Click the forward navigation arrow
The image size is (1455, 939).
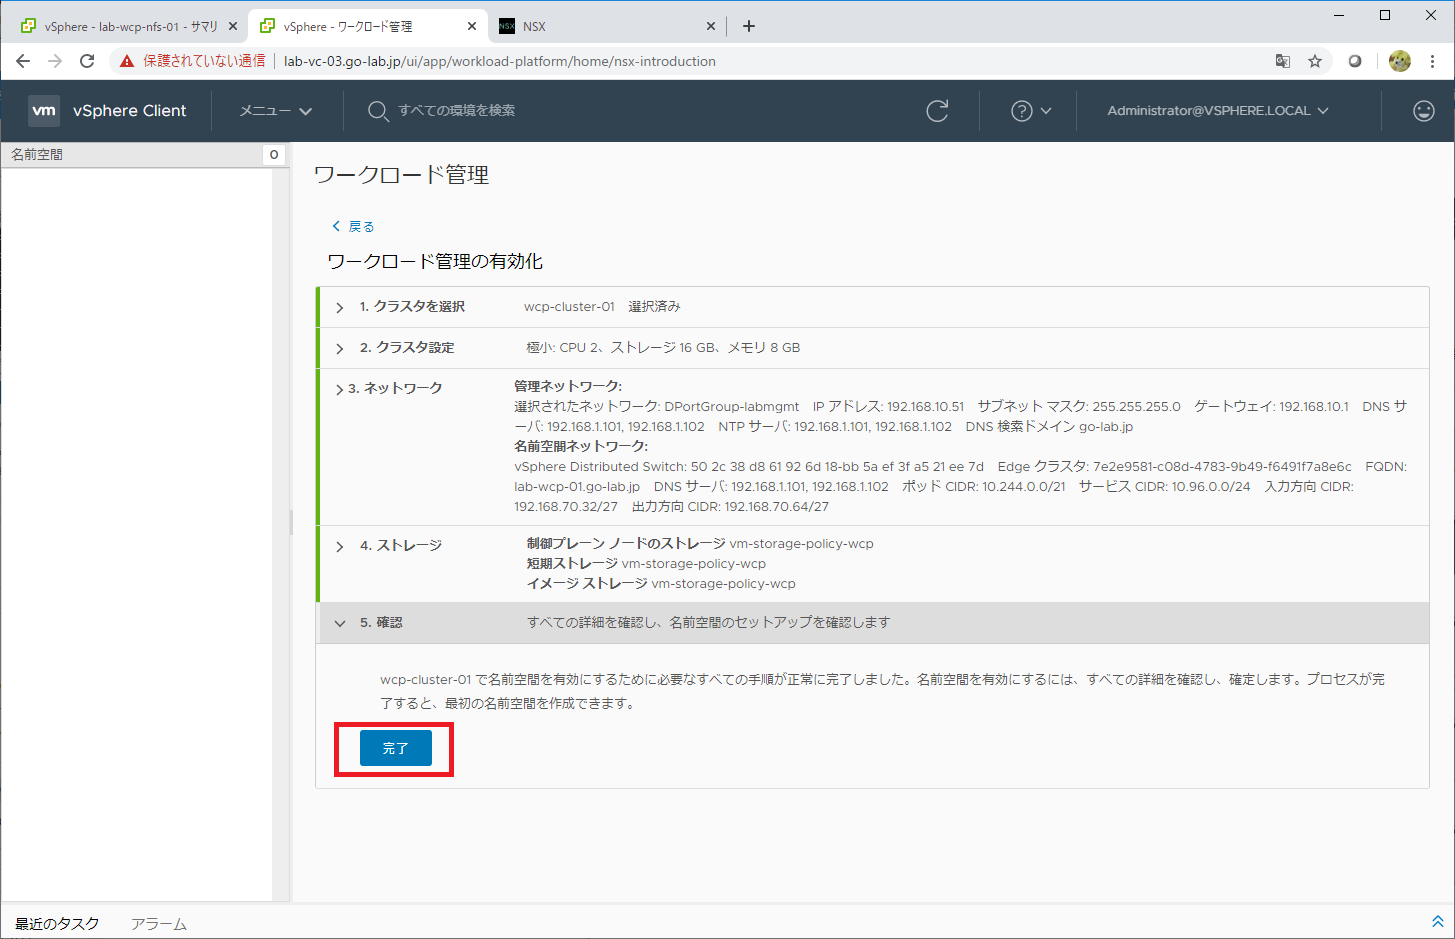[x=55, y=61]
